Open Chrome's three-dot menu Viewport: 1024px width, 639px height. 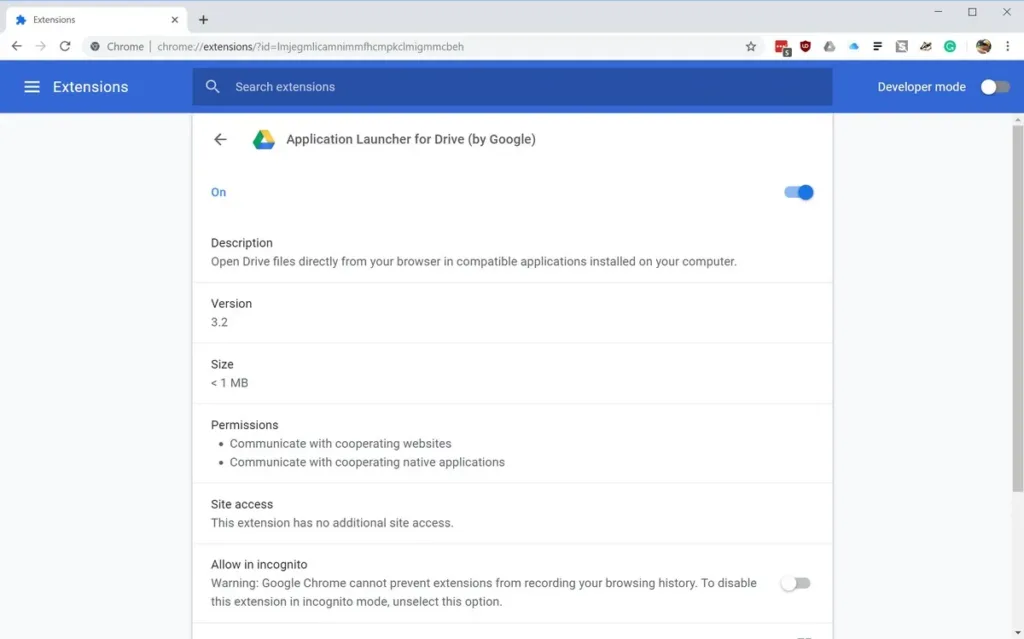[x=1008, y=46]
